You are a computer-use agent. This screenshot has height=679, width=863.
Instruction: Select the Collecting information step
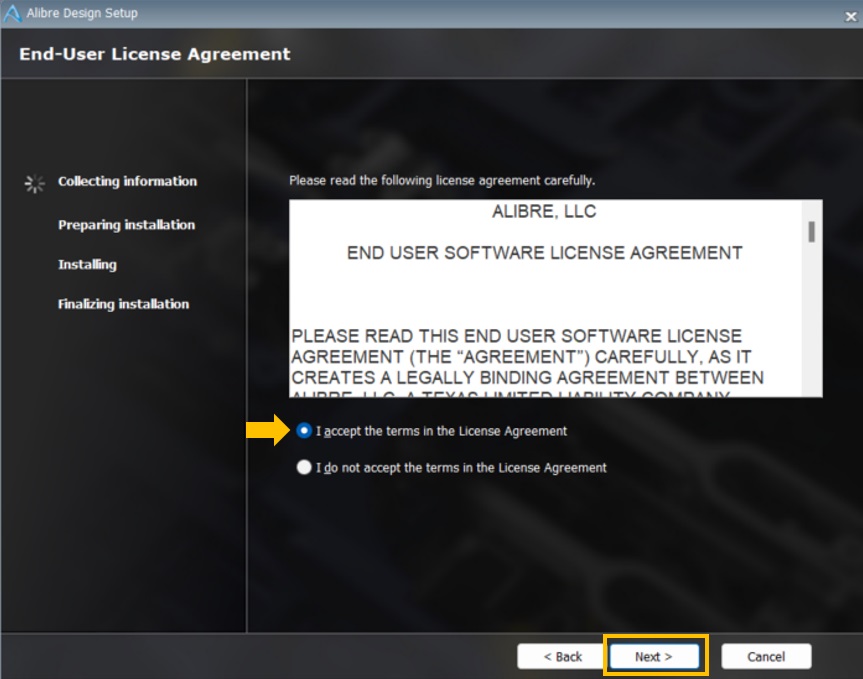click(x=127, y=181)
